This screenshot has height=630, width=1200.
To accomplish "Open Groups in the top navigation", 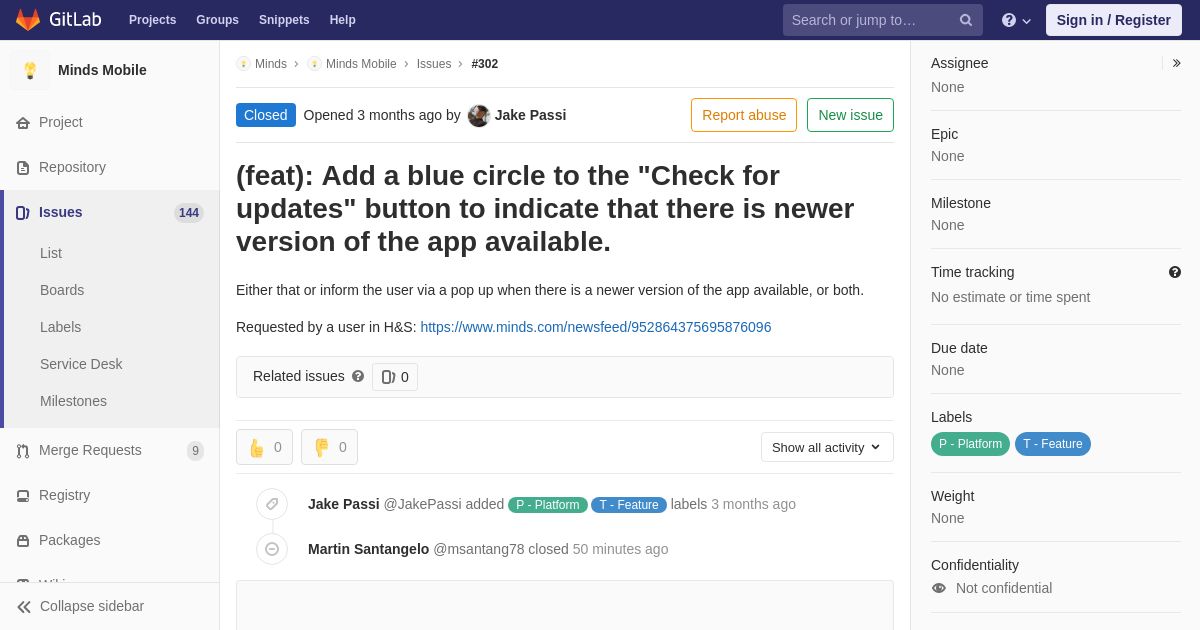I will click(x=217, y=20).
